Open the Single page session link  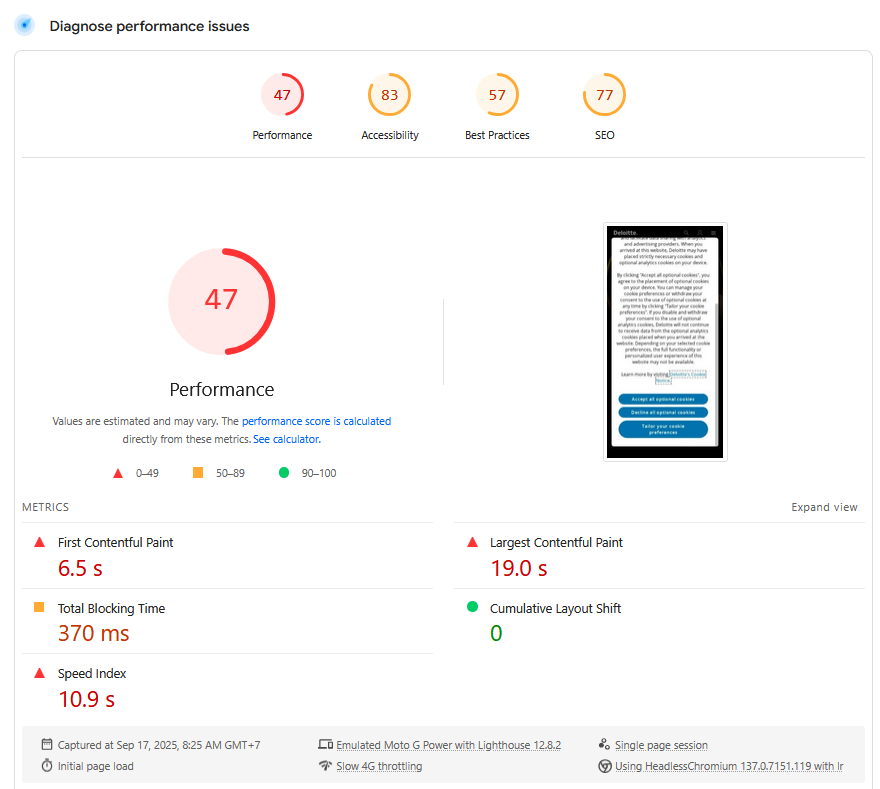[661, 744]
